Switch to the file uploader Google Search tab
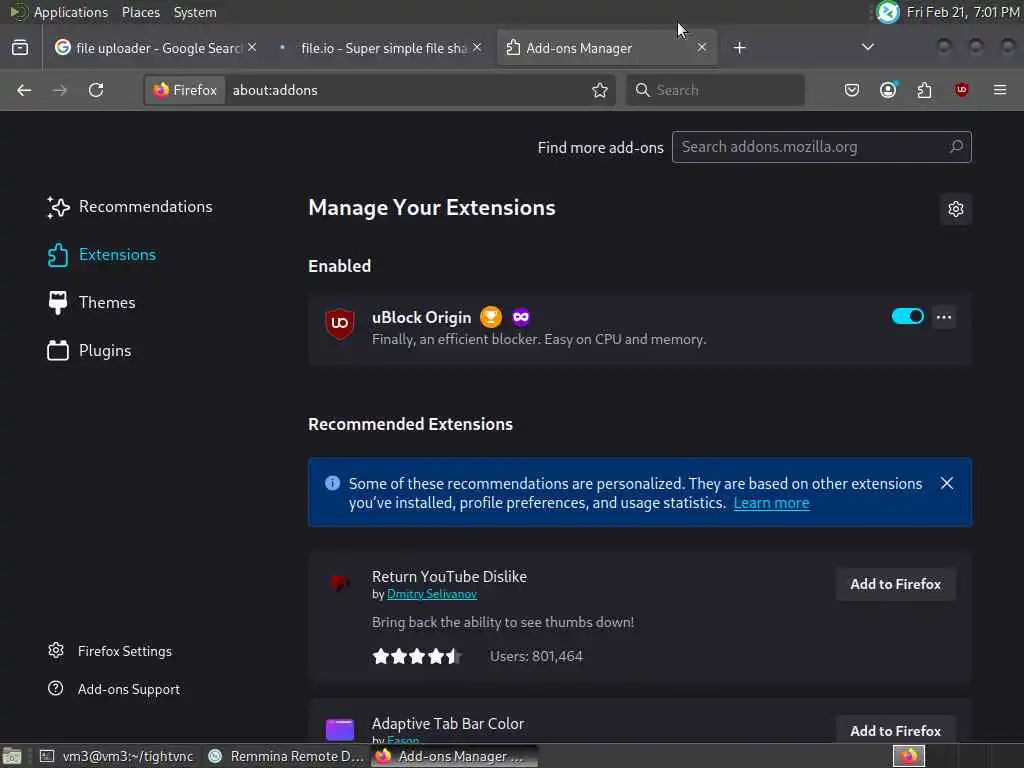Viewport: 1024px width, 768px height. (155, 48)
